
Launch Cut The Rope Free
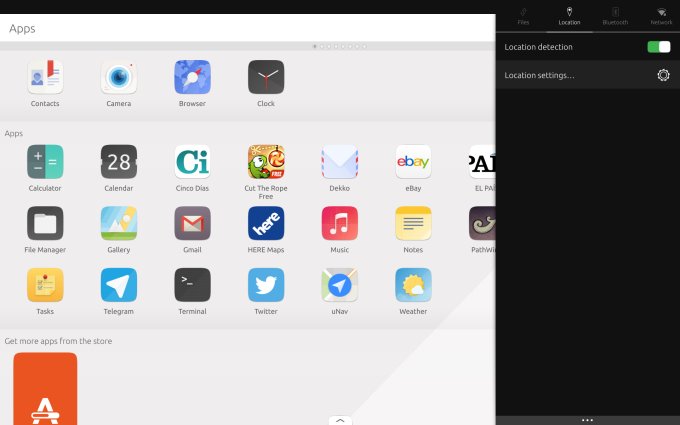coord(266,162)
